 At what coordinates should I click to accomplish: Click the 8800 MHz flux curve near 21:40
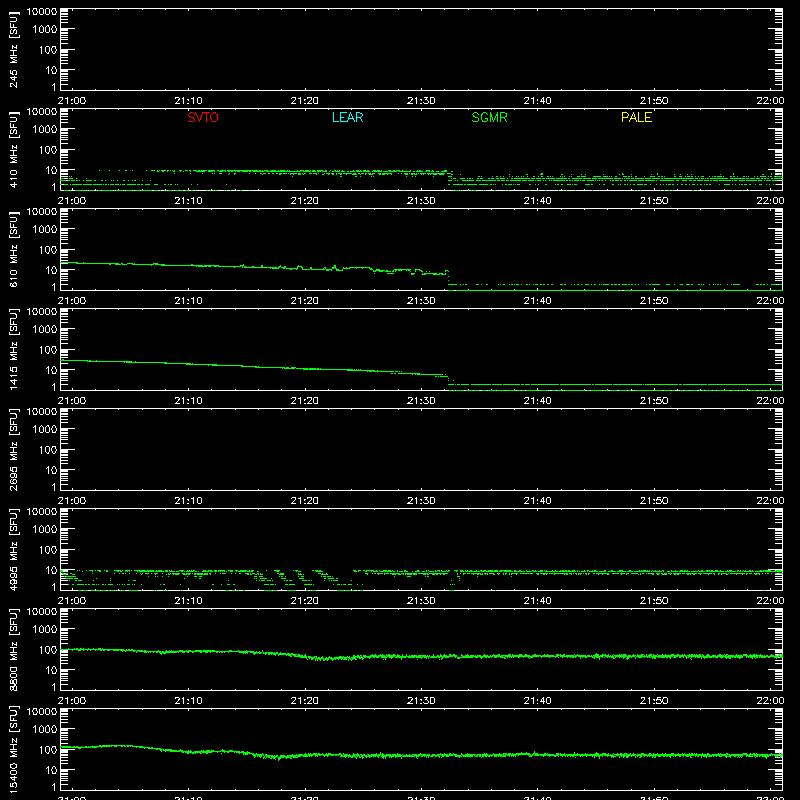[x=537, y=656]
